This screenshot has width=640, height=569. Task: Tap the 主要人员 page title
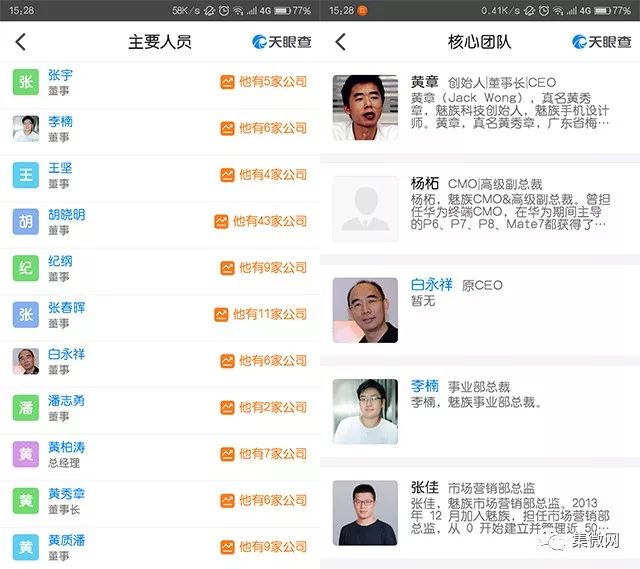pyautogui.click(x=160, y=42)
